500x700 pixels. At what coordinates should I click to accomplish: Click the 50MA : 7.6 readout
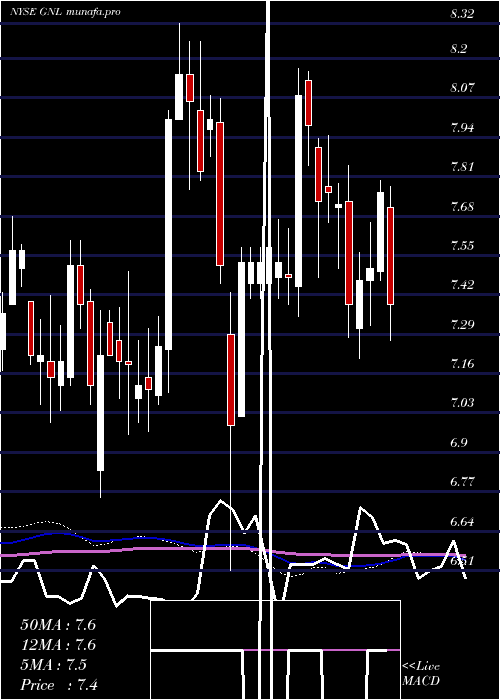click(x=58, y=625)
